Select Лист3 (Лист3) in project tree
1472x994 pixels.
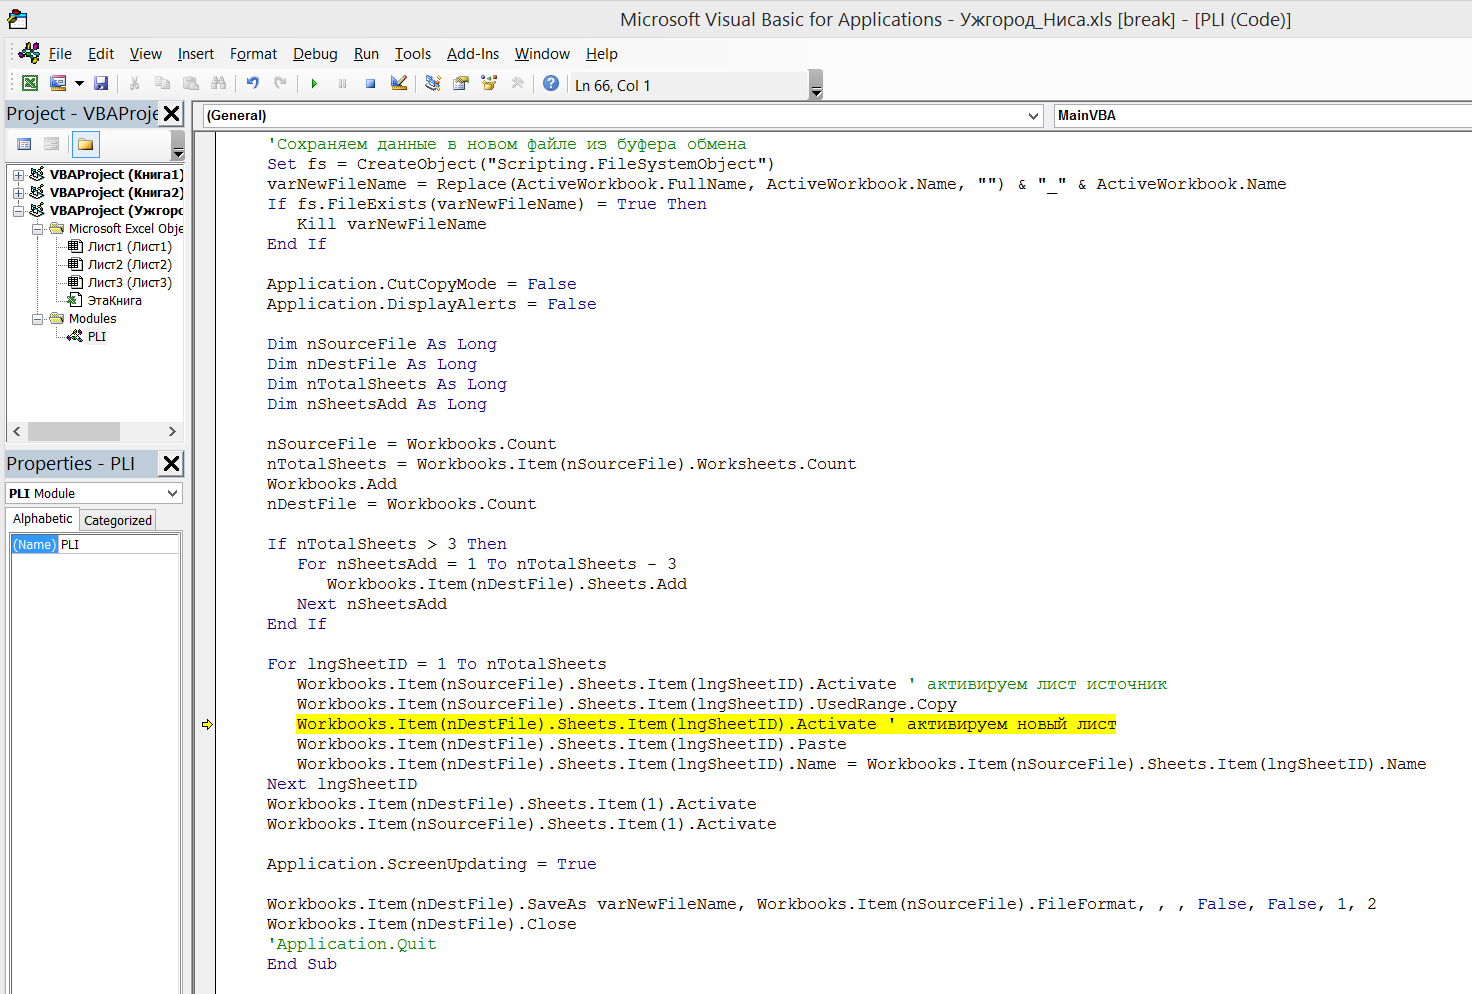[x=129, y=283]
